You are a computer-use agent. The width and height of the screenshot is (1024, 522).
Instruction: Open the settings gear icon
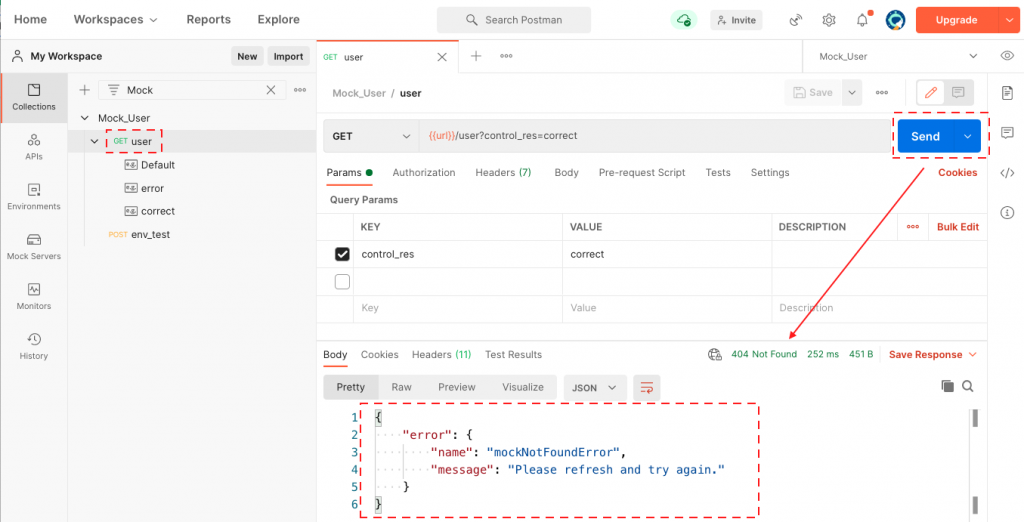point(829,20)
